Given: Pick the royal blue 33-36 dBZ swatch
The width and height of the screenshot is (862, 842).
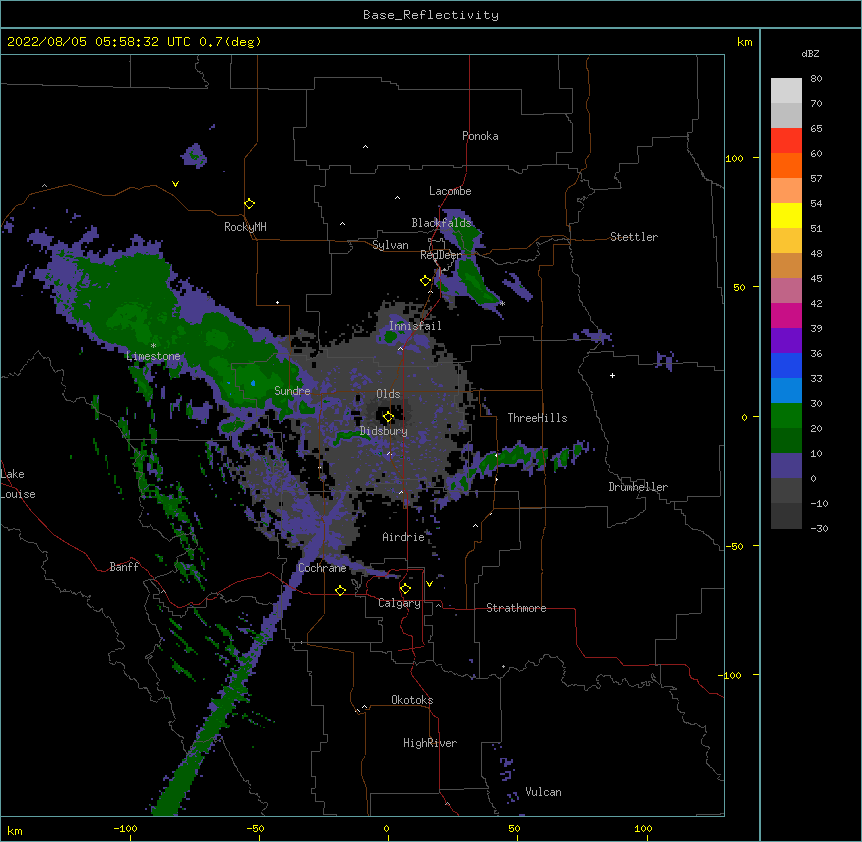Looking at the screenshot, I should 786,365.
